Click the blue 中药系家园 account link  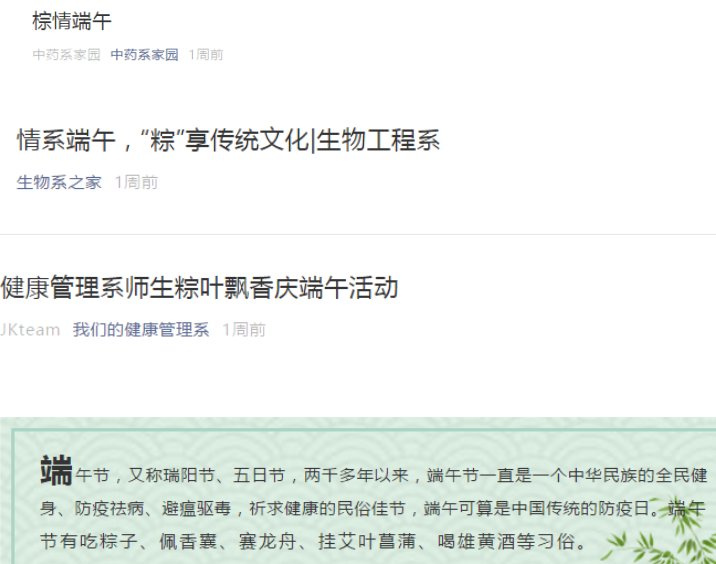(144, 55)
